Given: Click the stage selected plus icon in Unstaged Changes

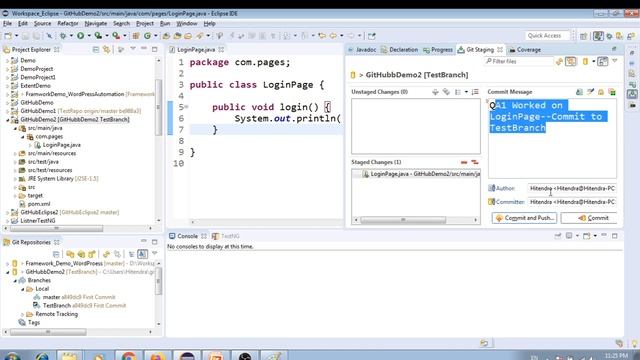Looking at the screenshot, I should tap(435, 92).
